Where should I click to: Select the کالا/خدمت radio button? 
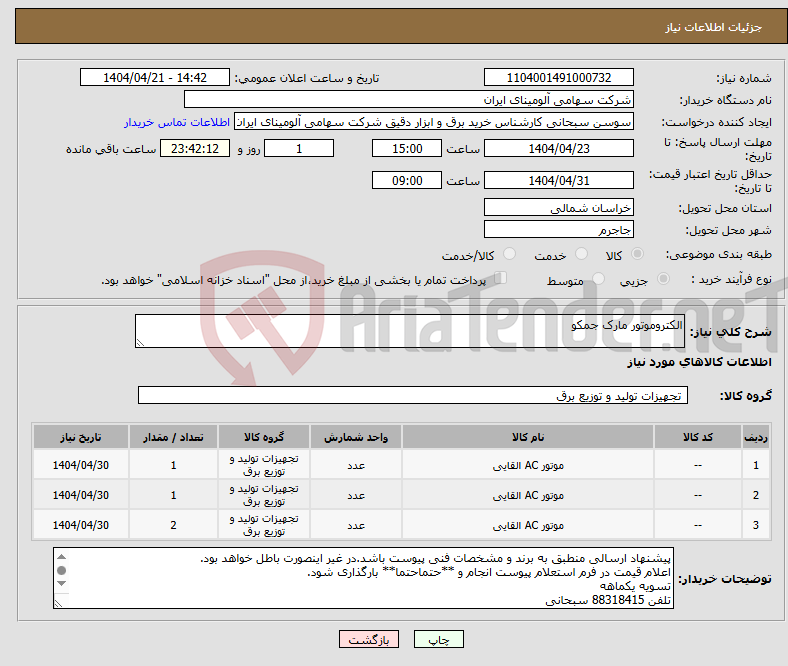tap(509, 254)
